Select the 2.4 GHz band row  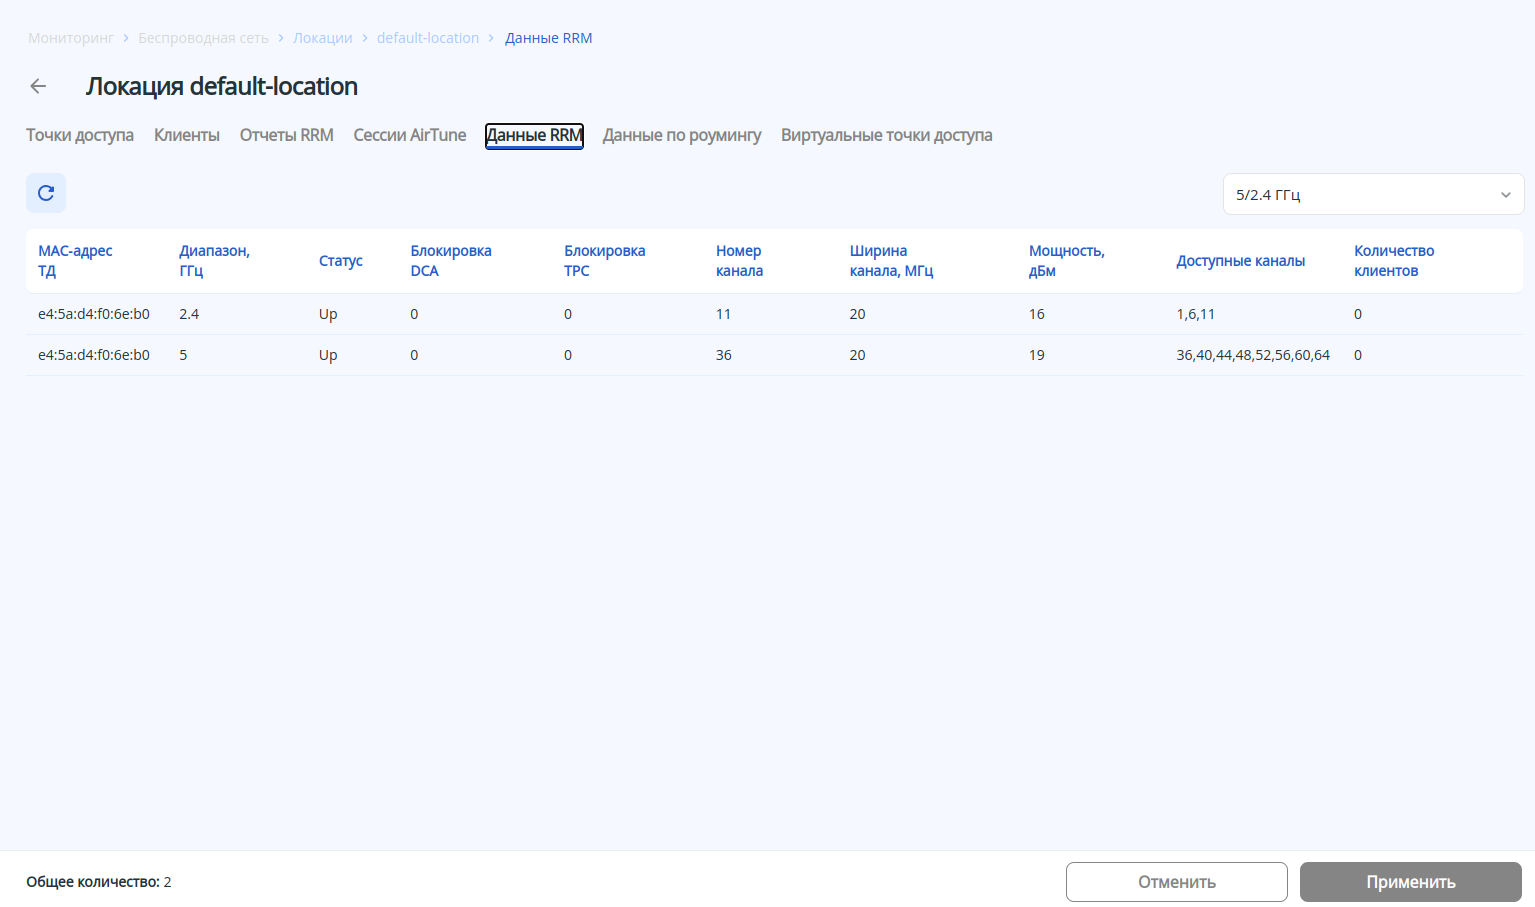coord(189,314)
